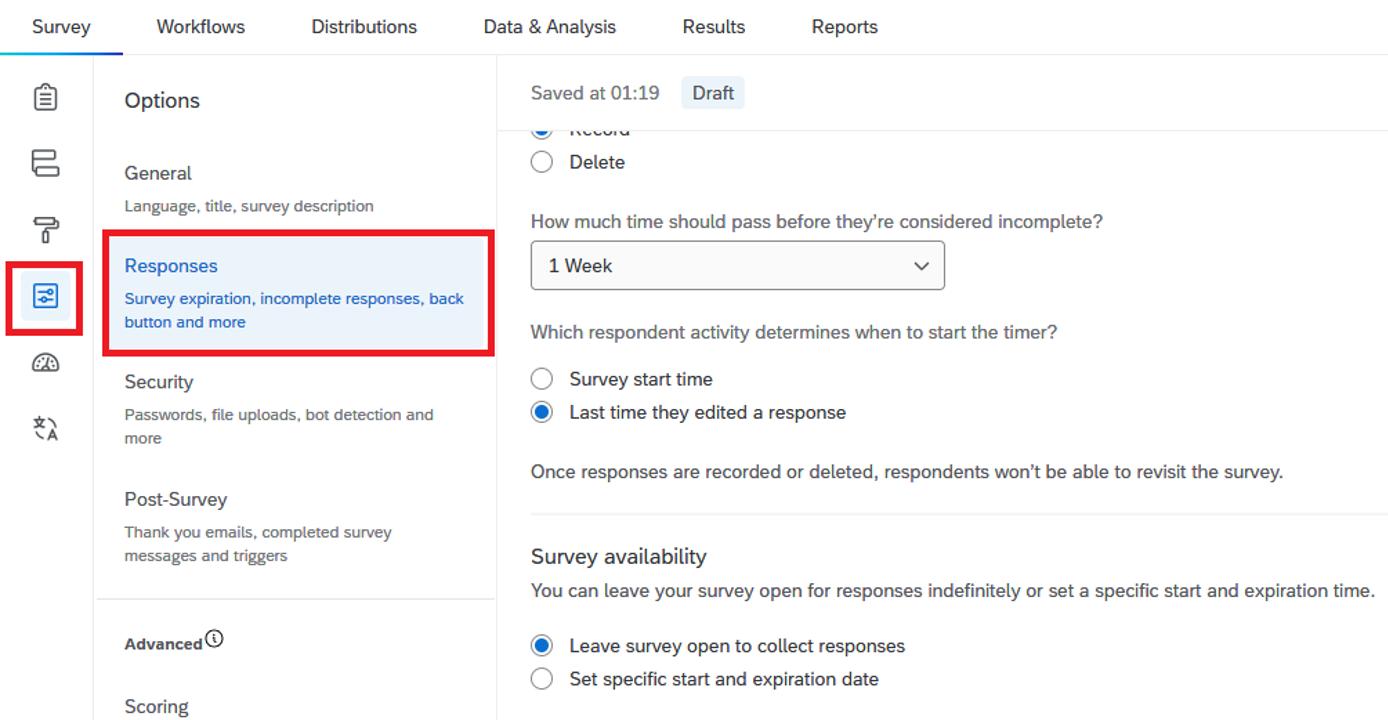Open the Quota gauge icon

click(x=45, y=362)
